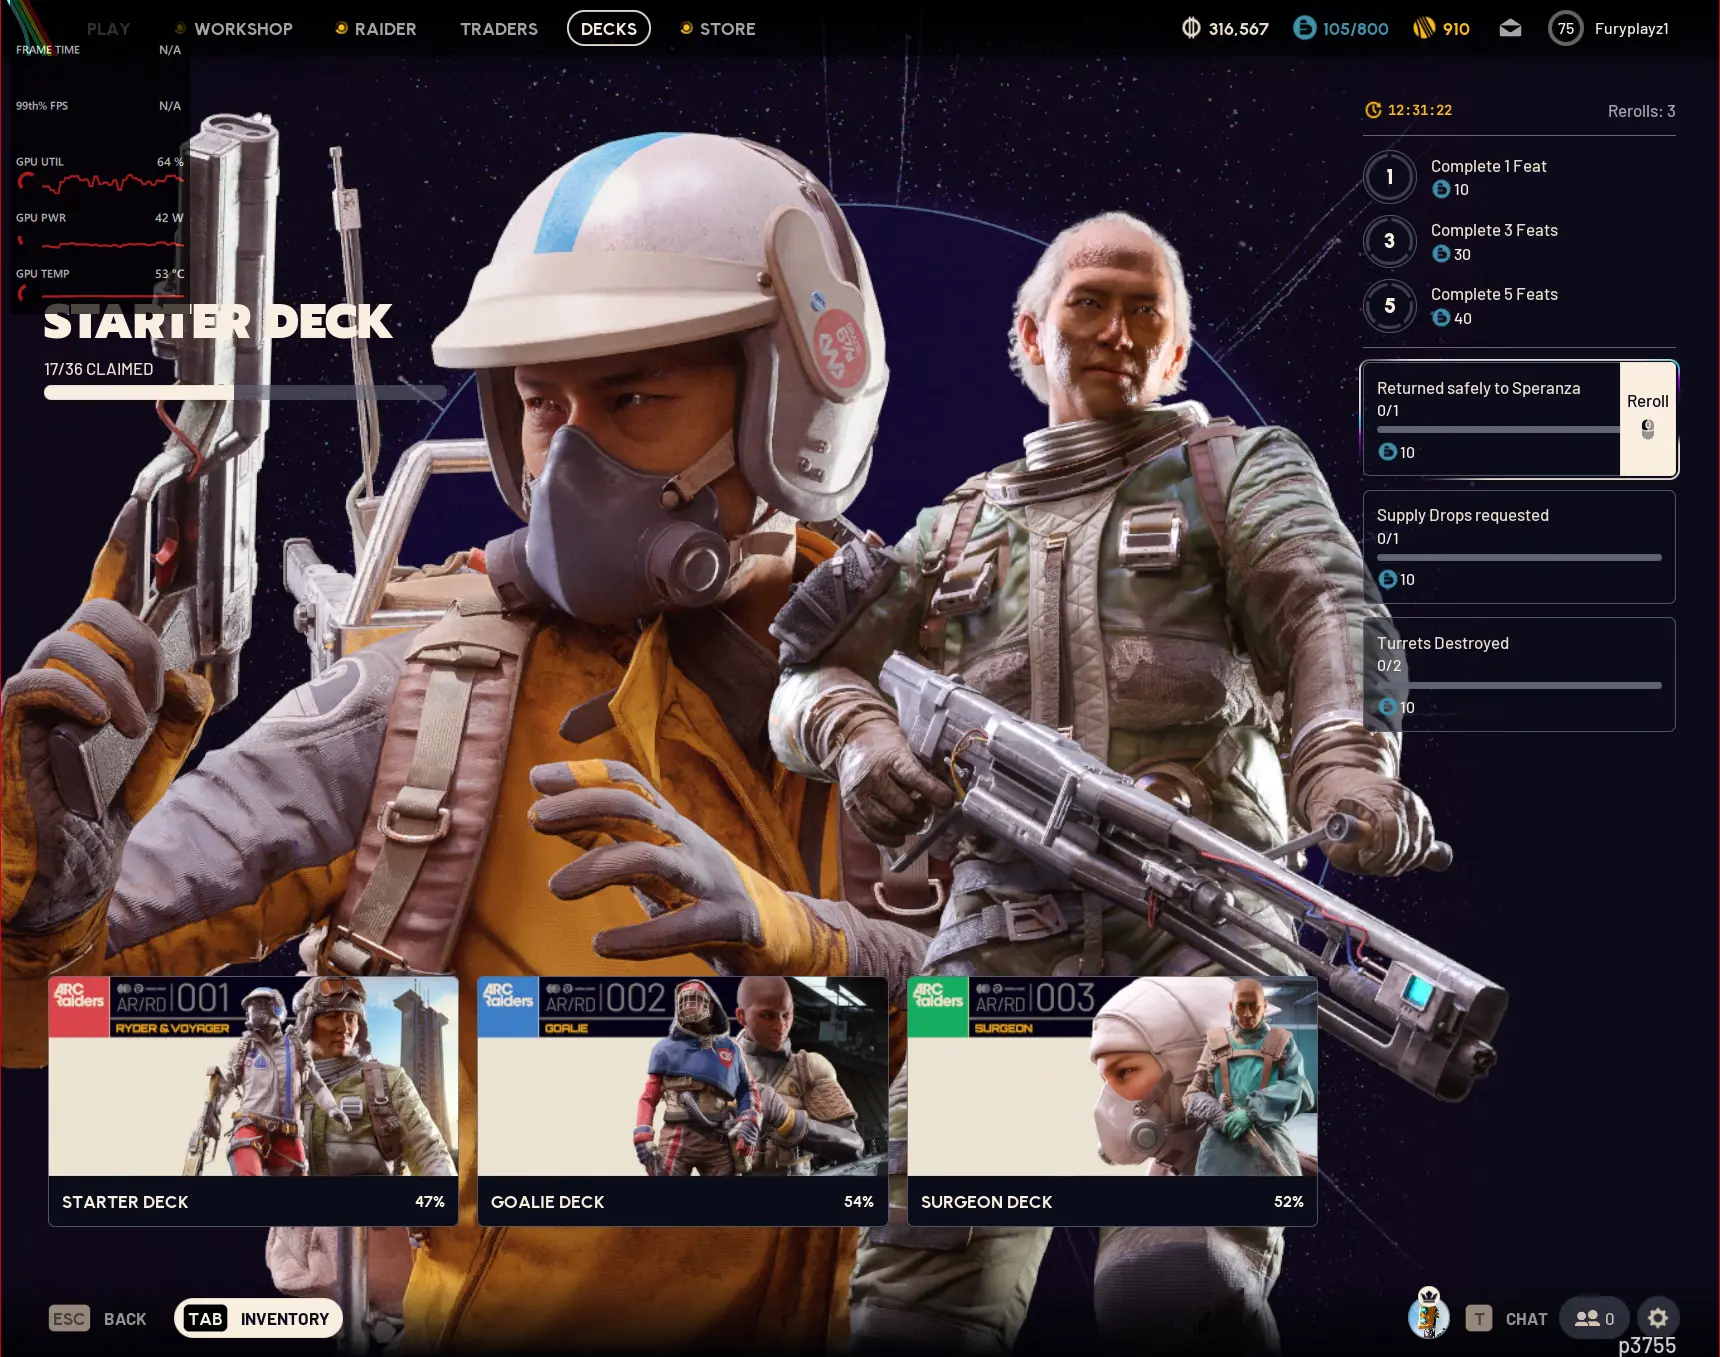Screen dimensions: 1720x1357
Task: Click the Furyplayz1 username
Action: tap(1632, 29)
